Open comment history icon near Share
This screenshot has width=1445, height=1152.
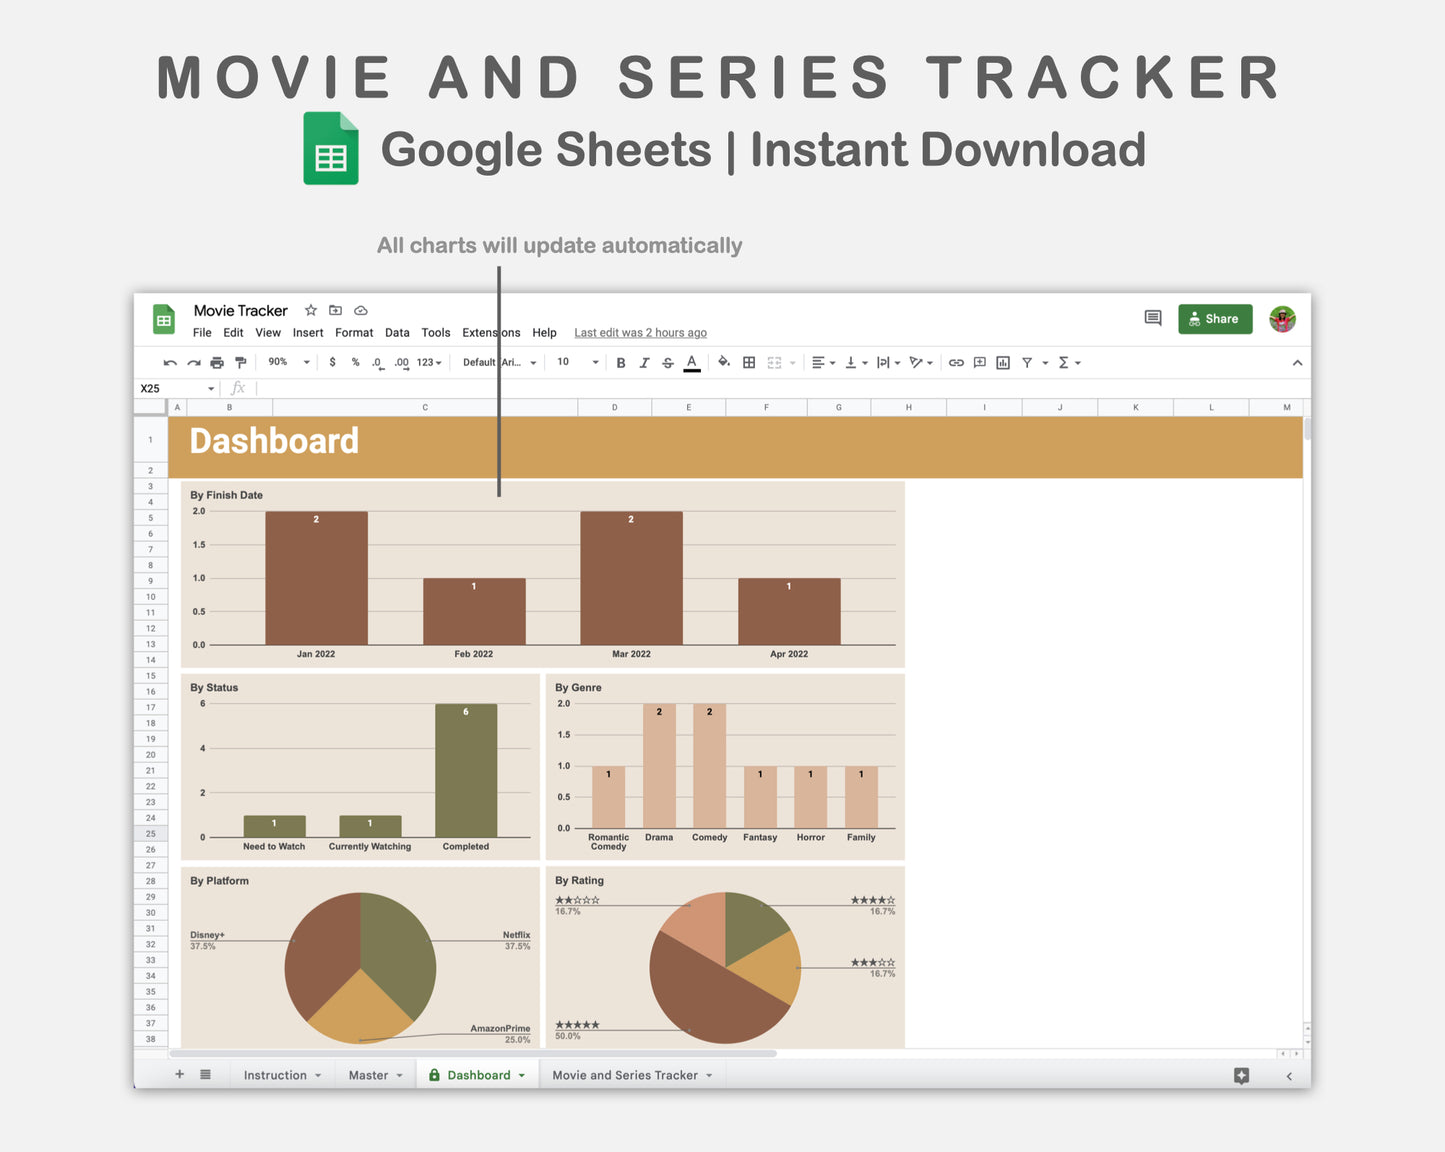1152,318
